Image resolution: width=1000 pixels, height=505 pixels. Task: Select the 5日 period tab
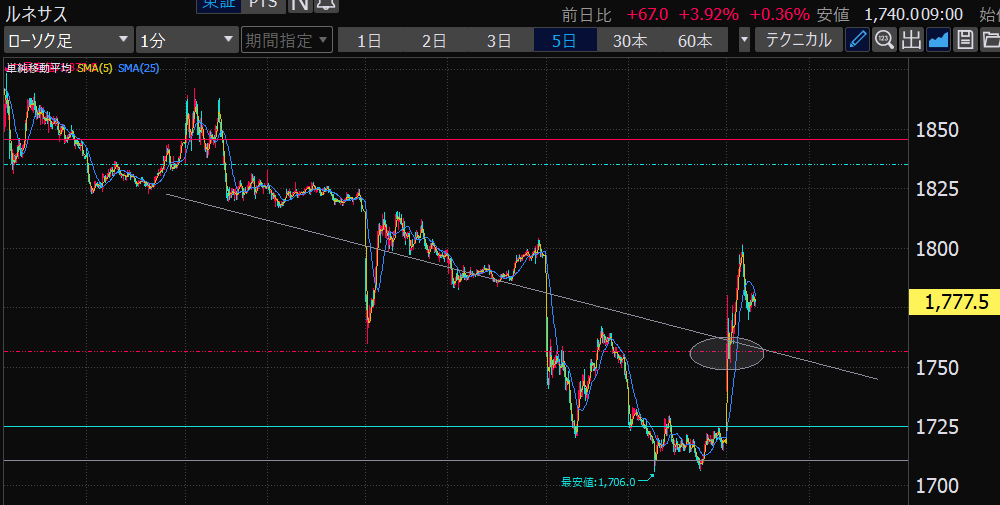(564, 41)
